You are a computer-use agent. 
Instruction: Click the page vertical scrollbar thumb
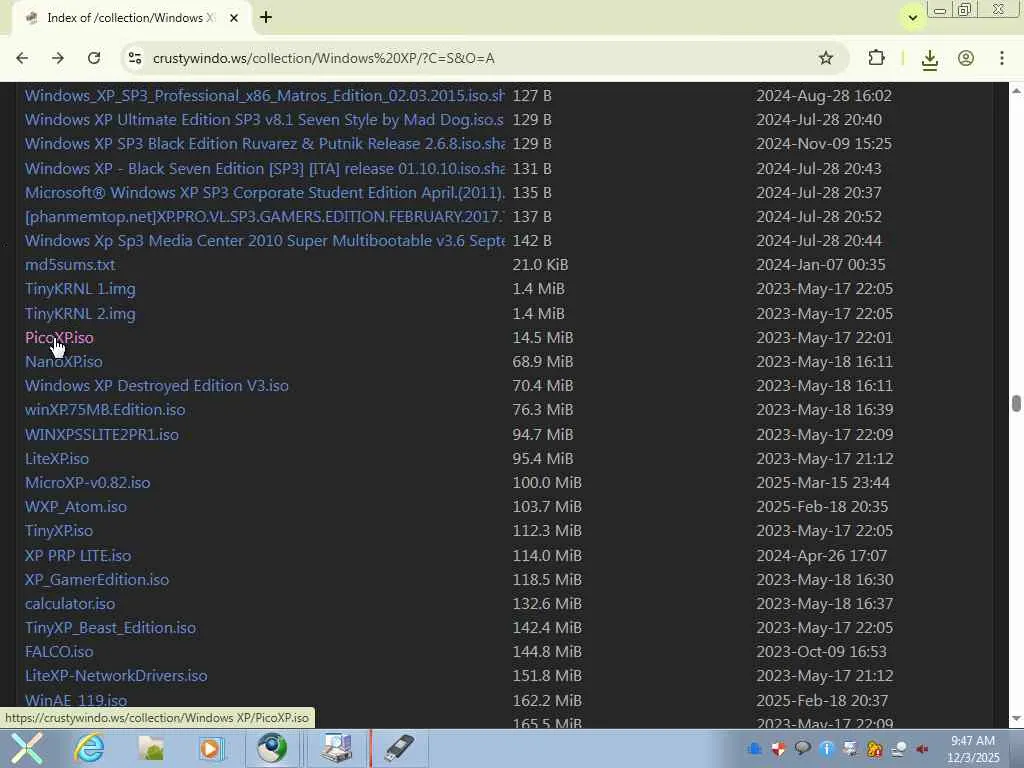click(x=1016, y=404)
